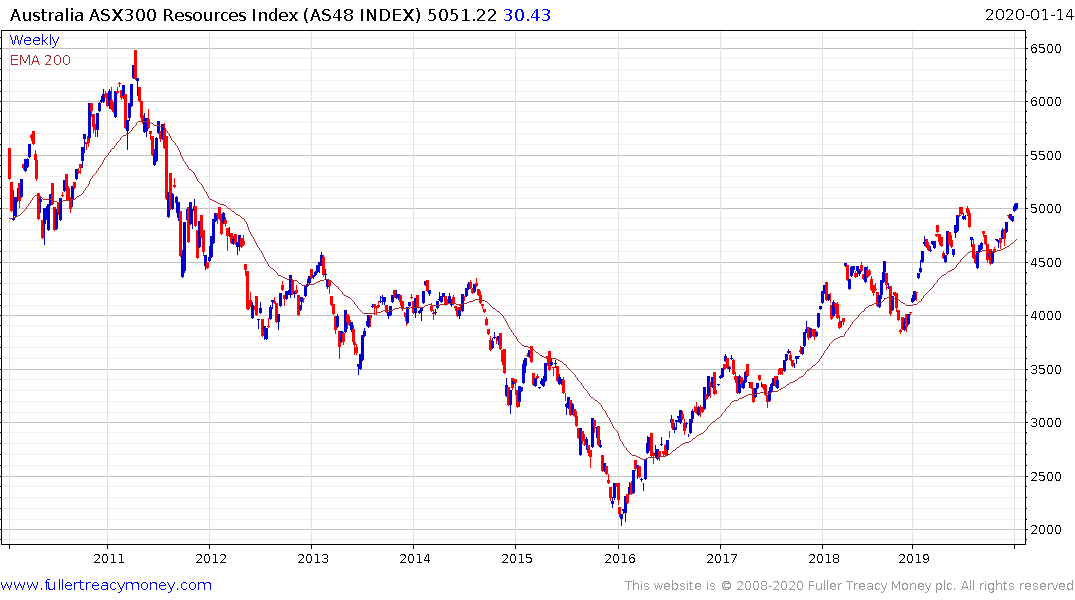Click the date 2020-01-14
The image size is (1075, 600).
(x=1028, y=15)
